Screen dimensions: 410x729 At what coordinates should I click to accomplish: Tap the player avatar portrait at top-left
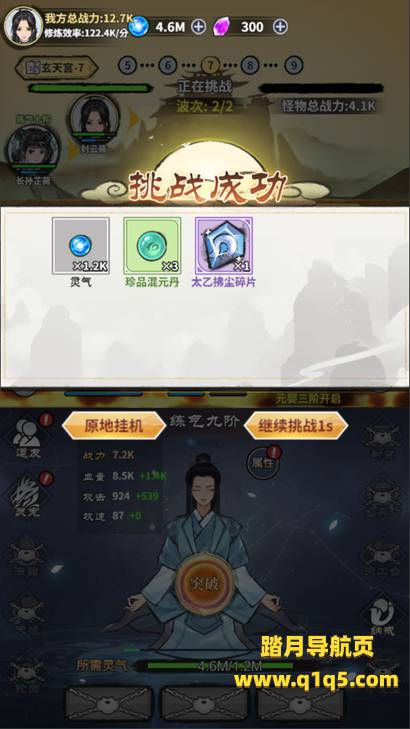[23, 26]
